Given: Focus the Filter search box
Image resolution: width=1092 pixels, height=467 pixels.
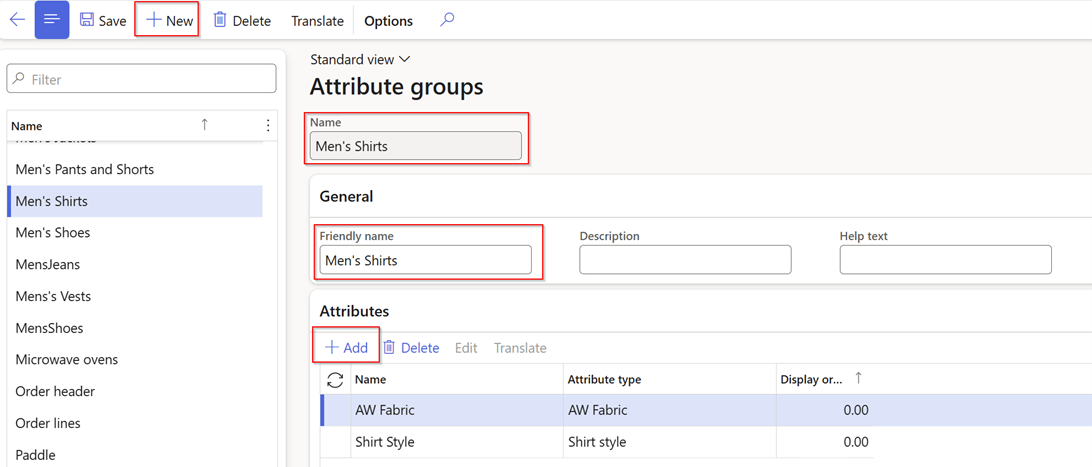Looking at the screenshot, I should click(x=141, y=79).
